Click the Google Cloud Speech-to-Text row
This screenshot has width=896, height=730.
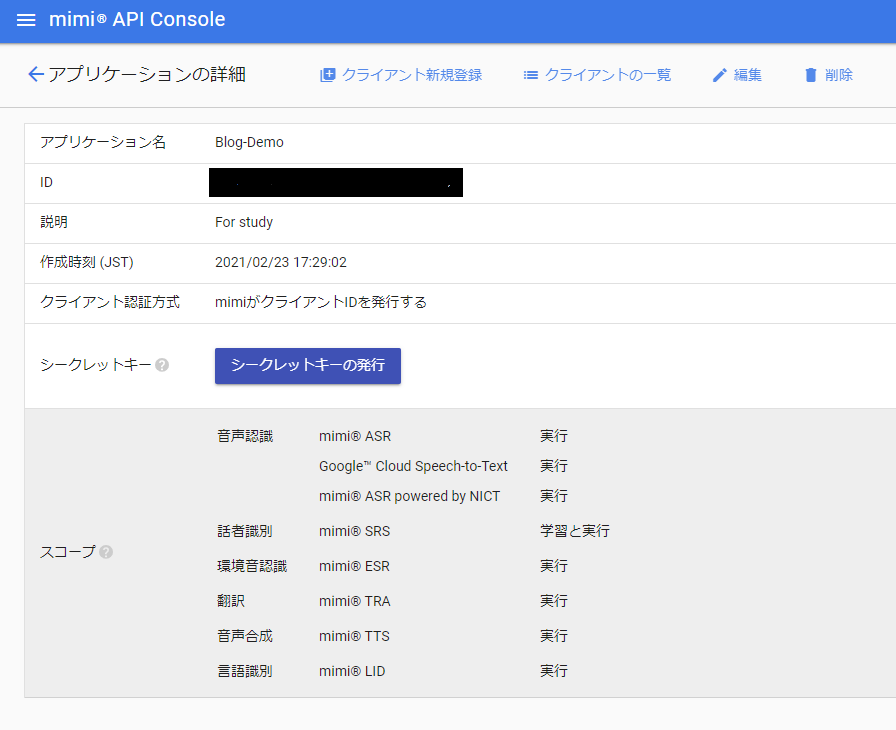(x=413, y=466)
